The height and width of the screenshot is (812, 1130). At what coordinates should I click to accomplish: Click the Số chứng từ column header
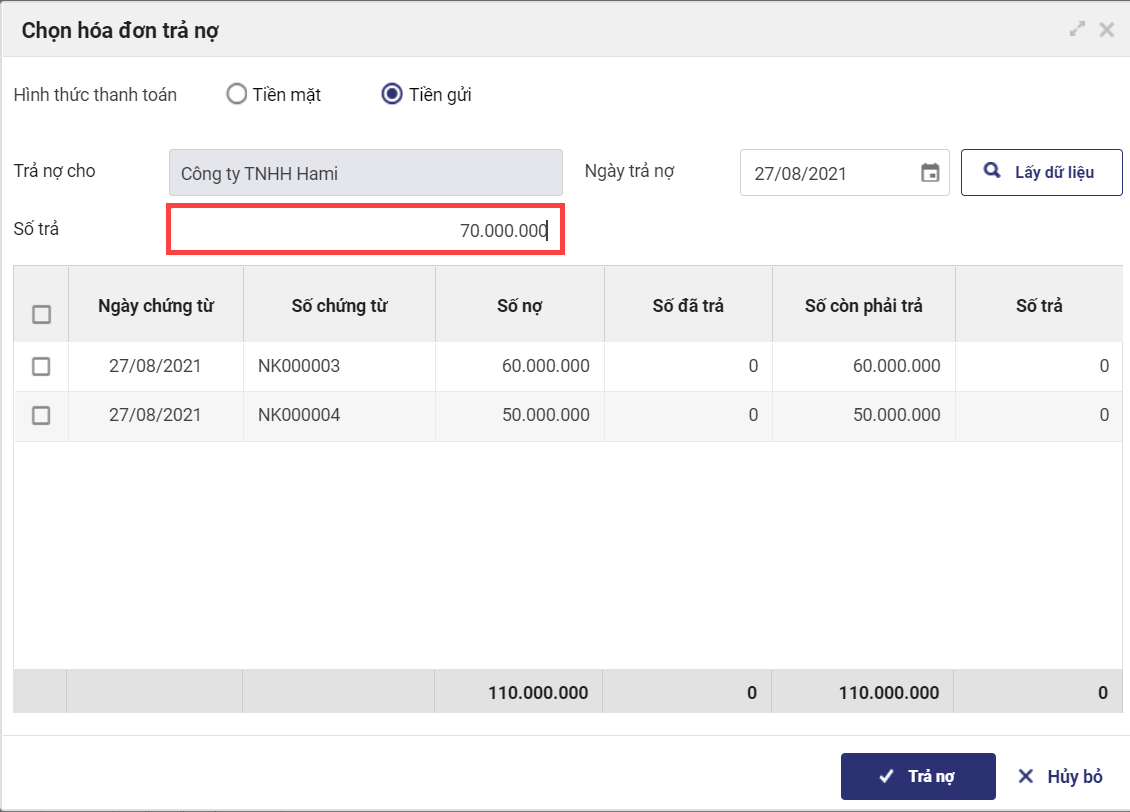click(339, 306)
